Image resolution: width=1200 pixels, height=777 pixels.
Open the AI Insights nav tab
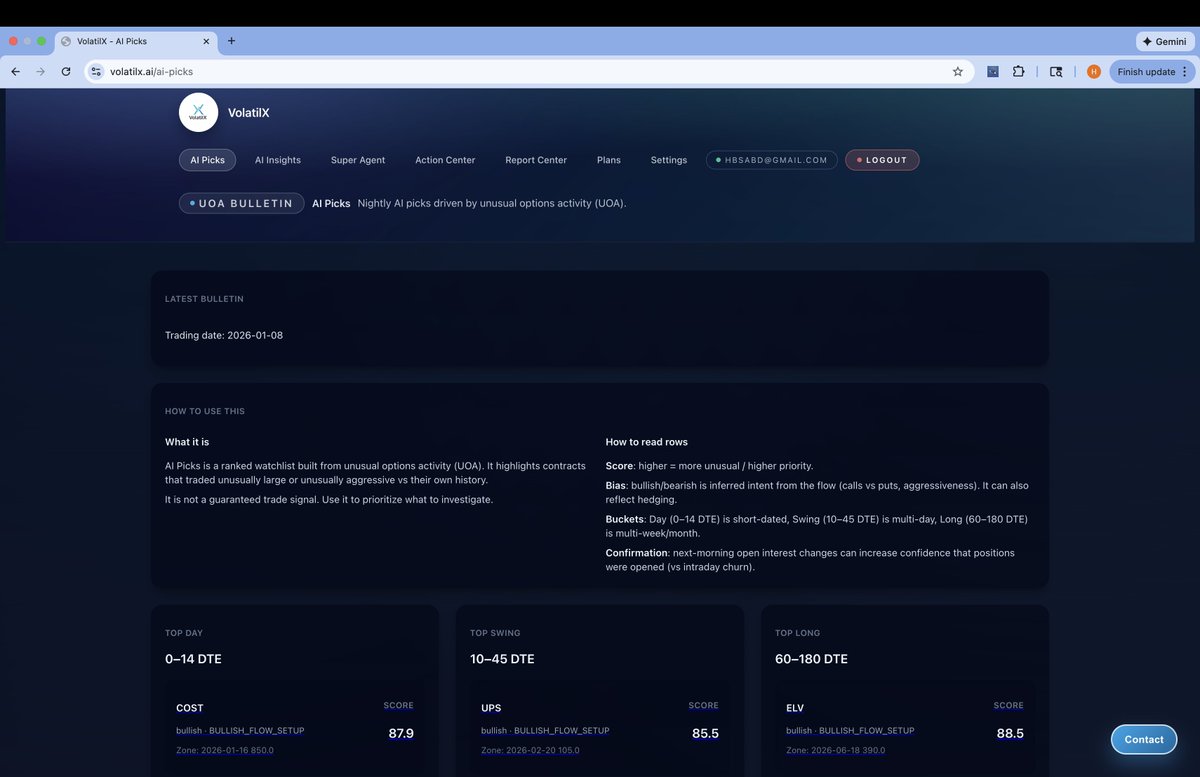[x=278, y=160]
